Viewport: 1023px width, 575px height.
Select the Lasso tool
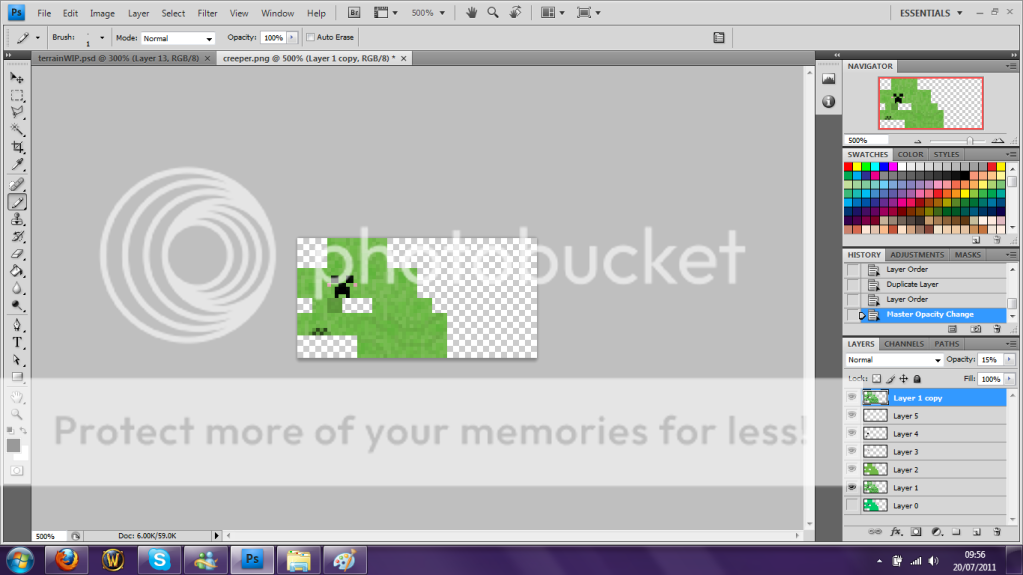coord(17,112)
